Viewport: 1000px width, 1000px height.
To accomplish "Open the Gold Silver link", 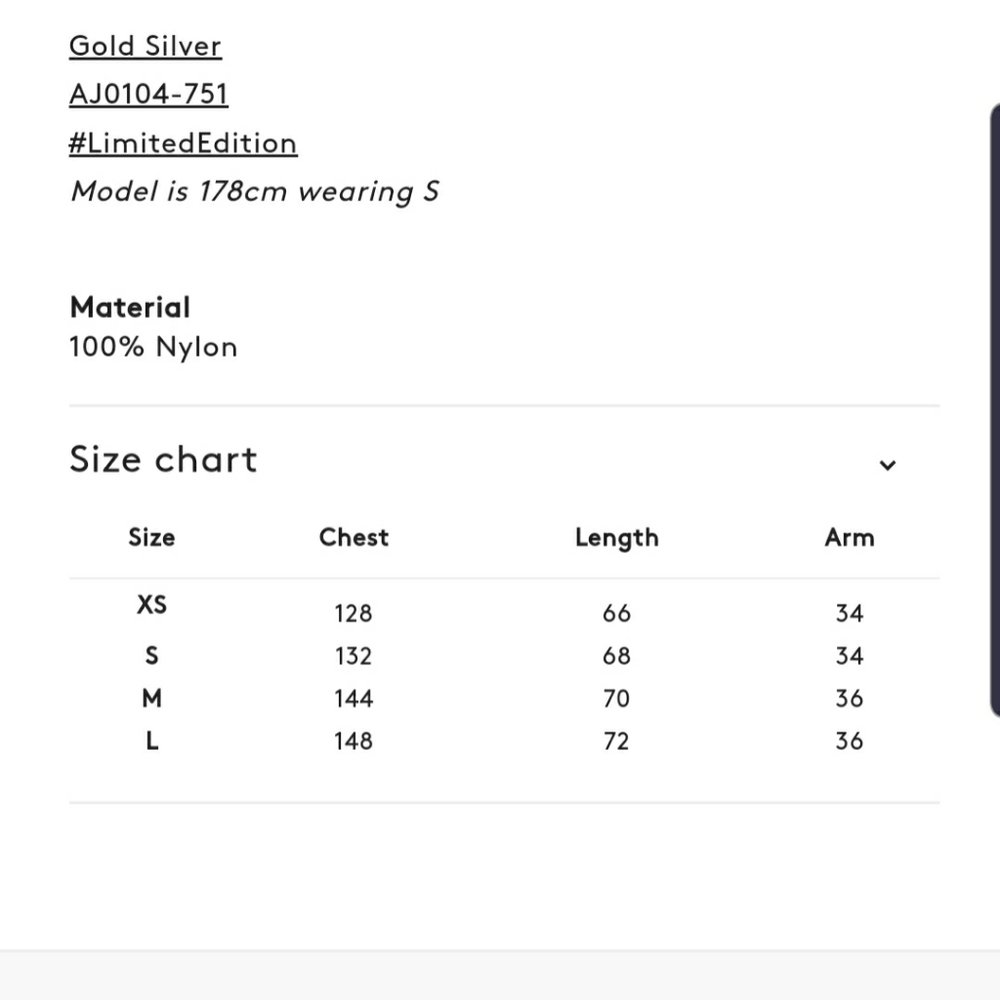I will click(145, 46).
